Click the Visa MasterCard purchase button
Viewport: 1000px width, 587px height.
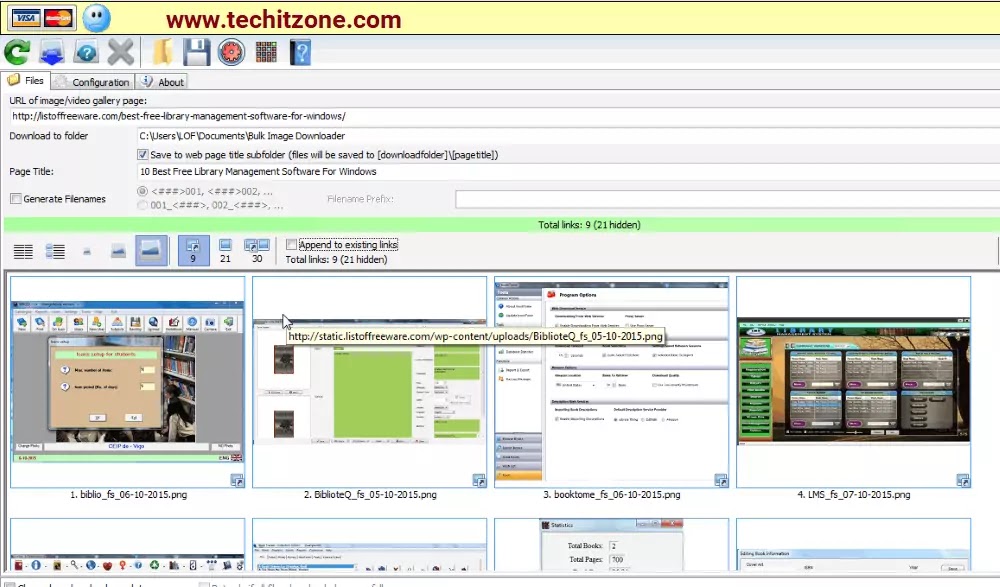(42, 18)
